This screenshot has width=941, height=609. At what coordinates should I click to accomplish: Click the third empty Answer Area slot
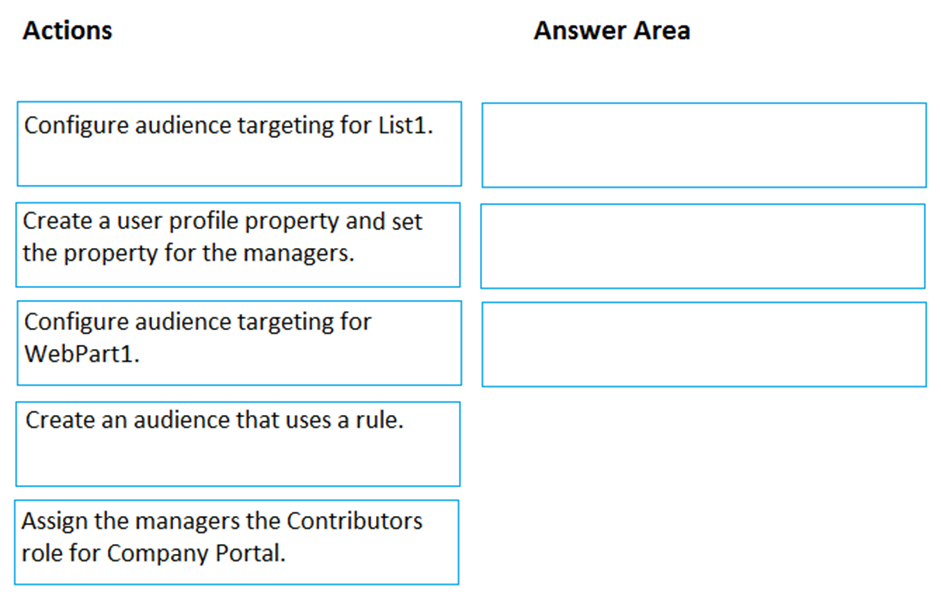click(x=704, y=344)
